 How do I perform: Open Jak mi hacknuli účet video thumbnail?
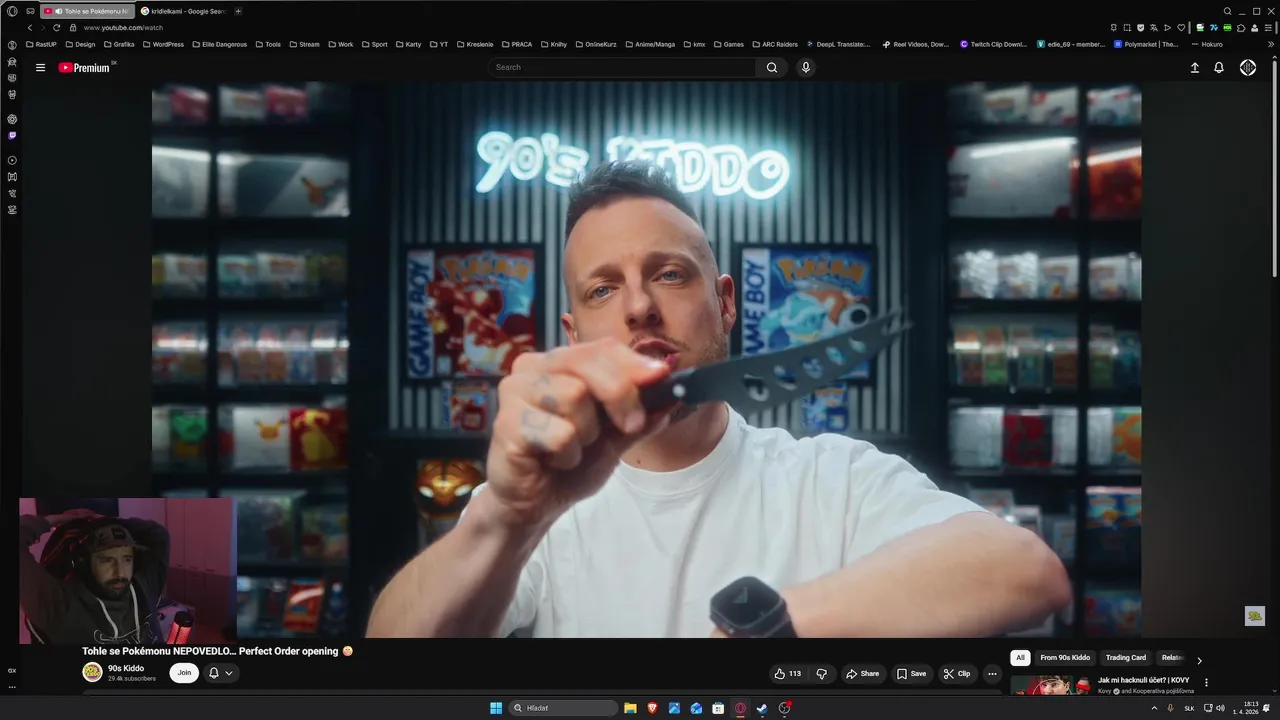pyautogui.click(x=1051, y=686)
